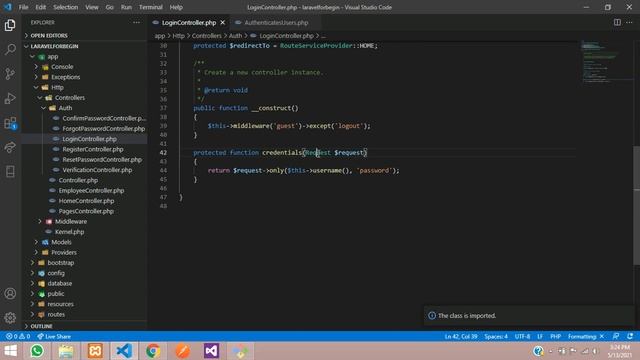Open the View menu
This screenshot has width=640, height=360.
click(91, 7)
